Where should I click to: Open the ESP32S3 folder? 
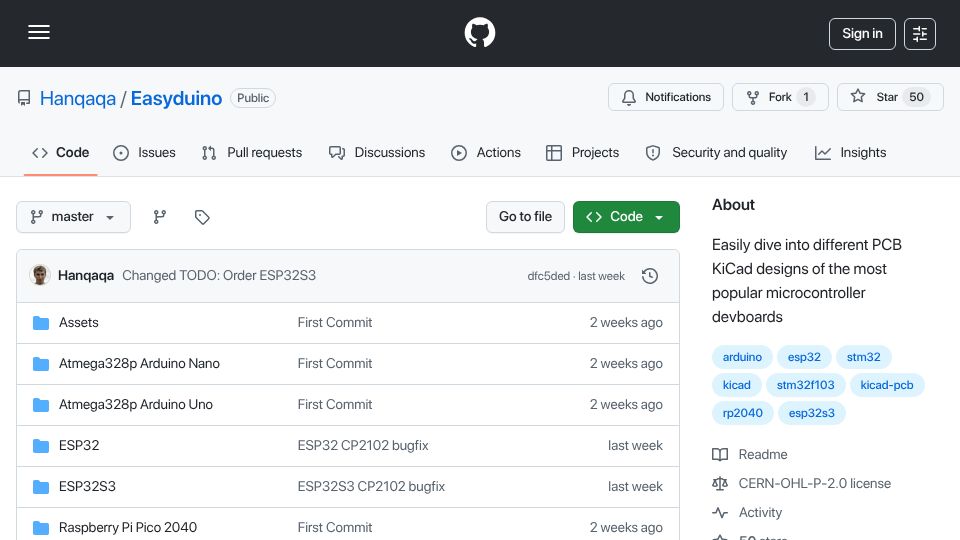coord(87,487)
